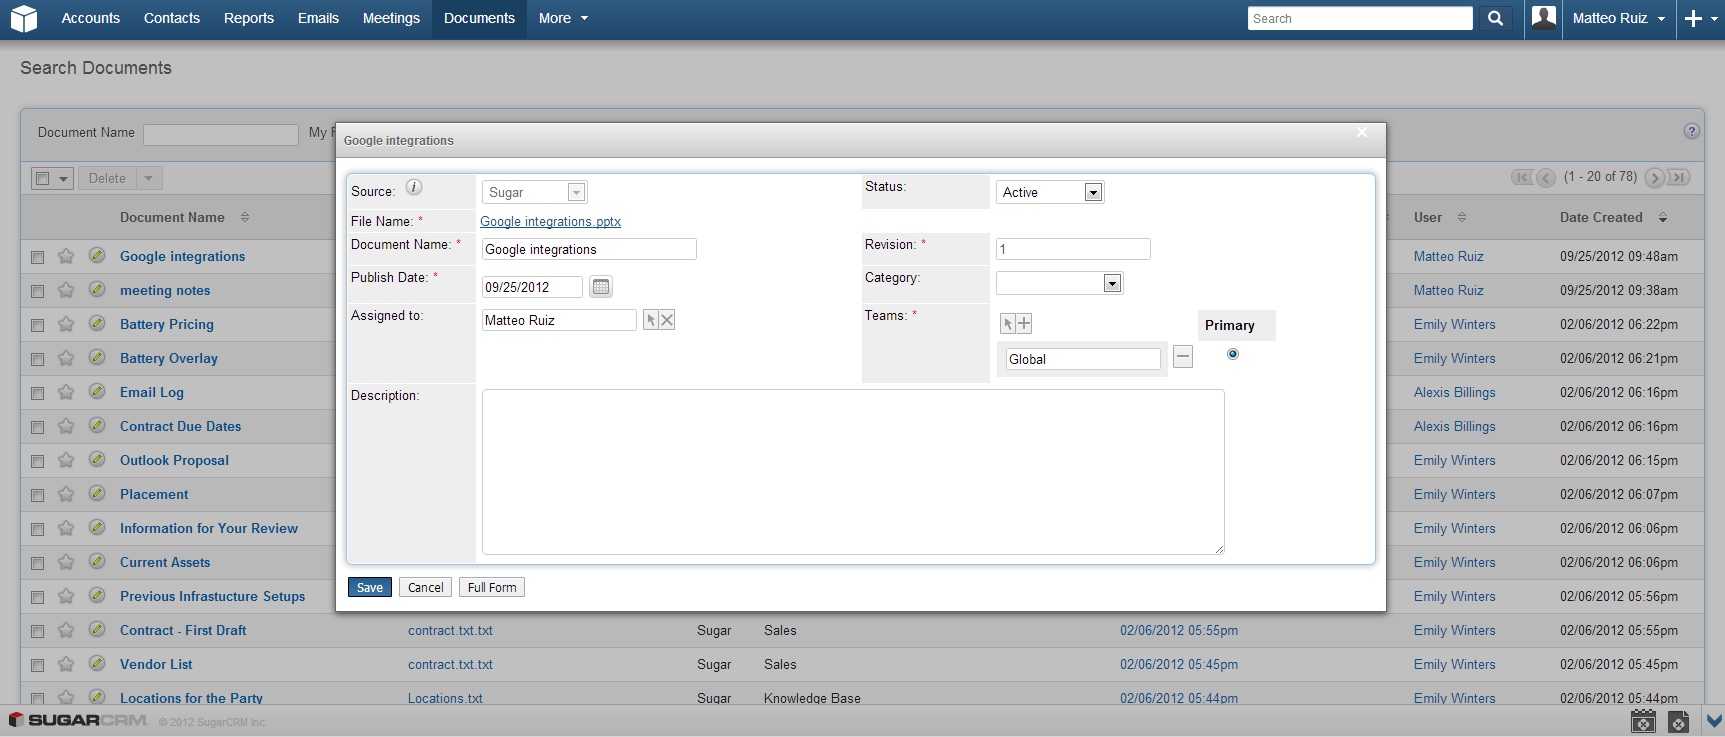Click the Source info icon
This screenshot has width=1725, height=737.
[x=413, y=187]
